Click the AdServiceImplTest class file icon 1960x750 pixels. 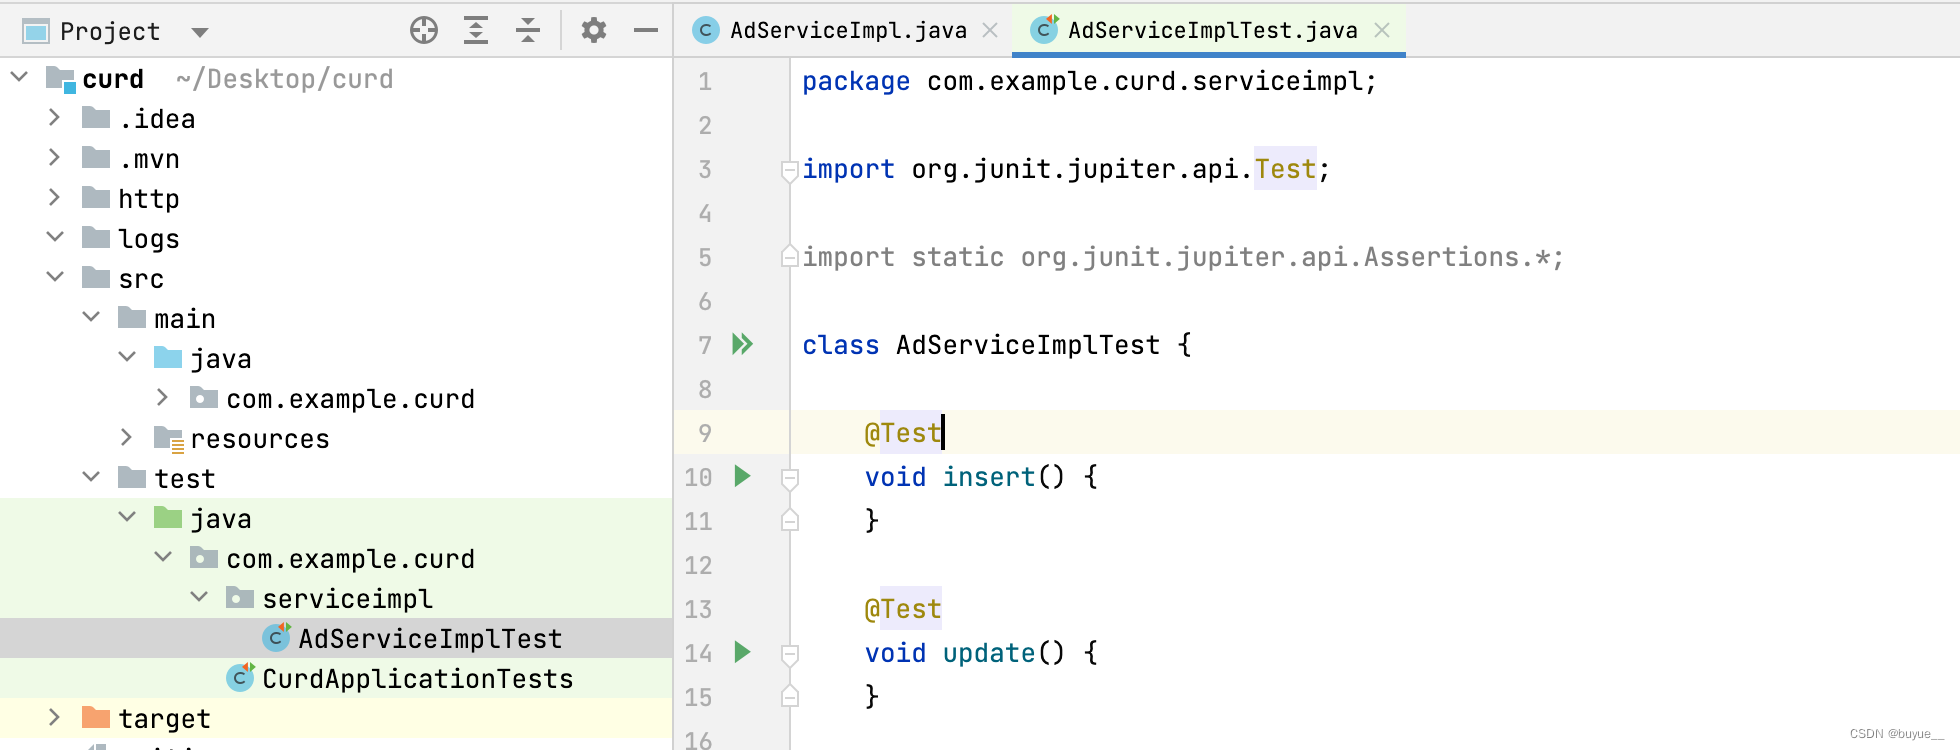point(276,636)
